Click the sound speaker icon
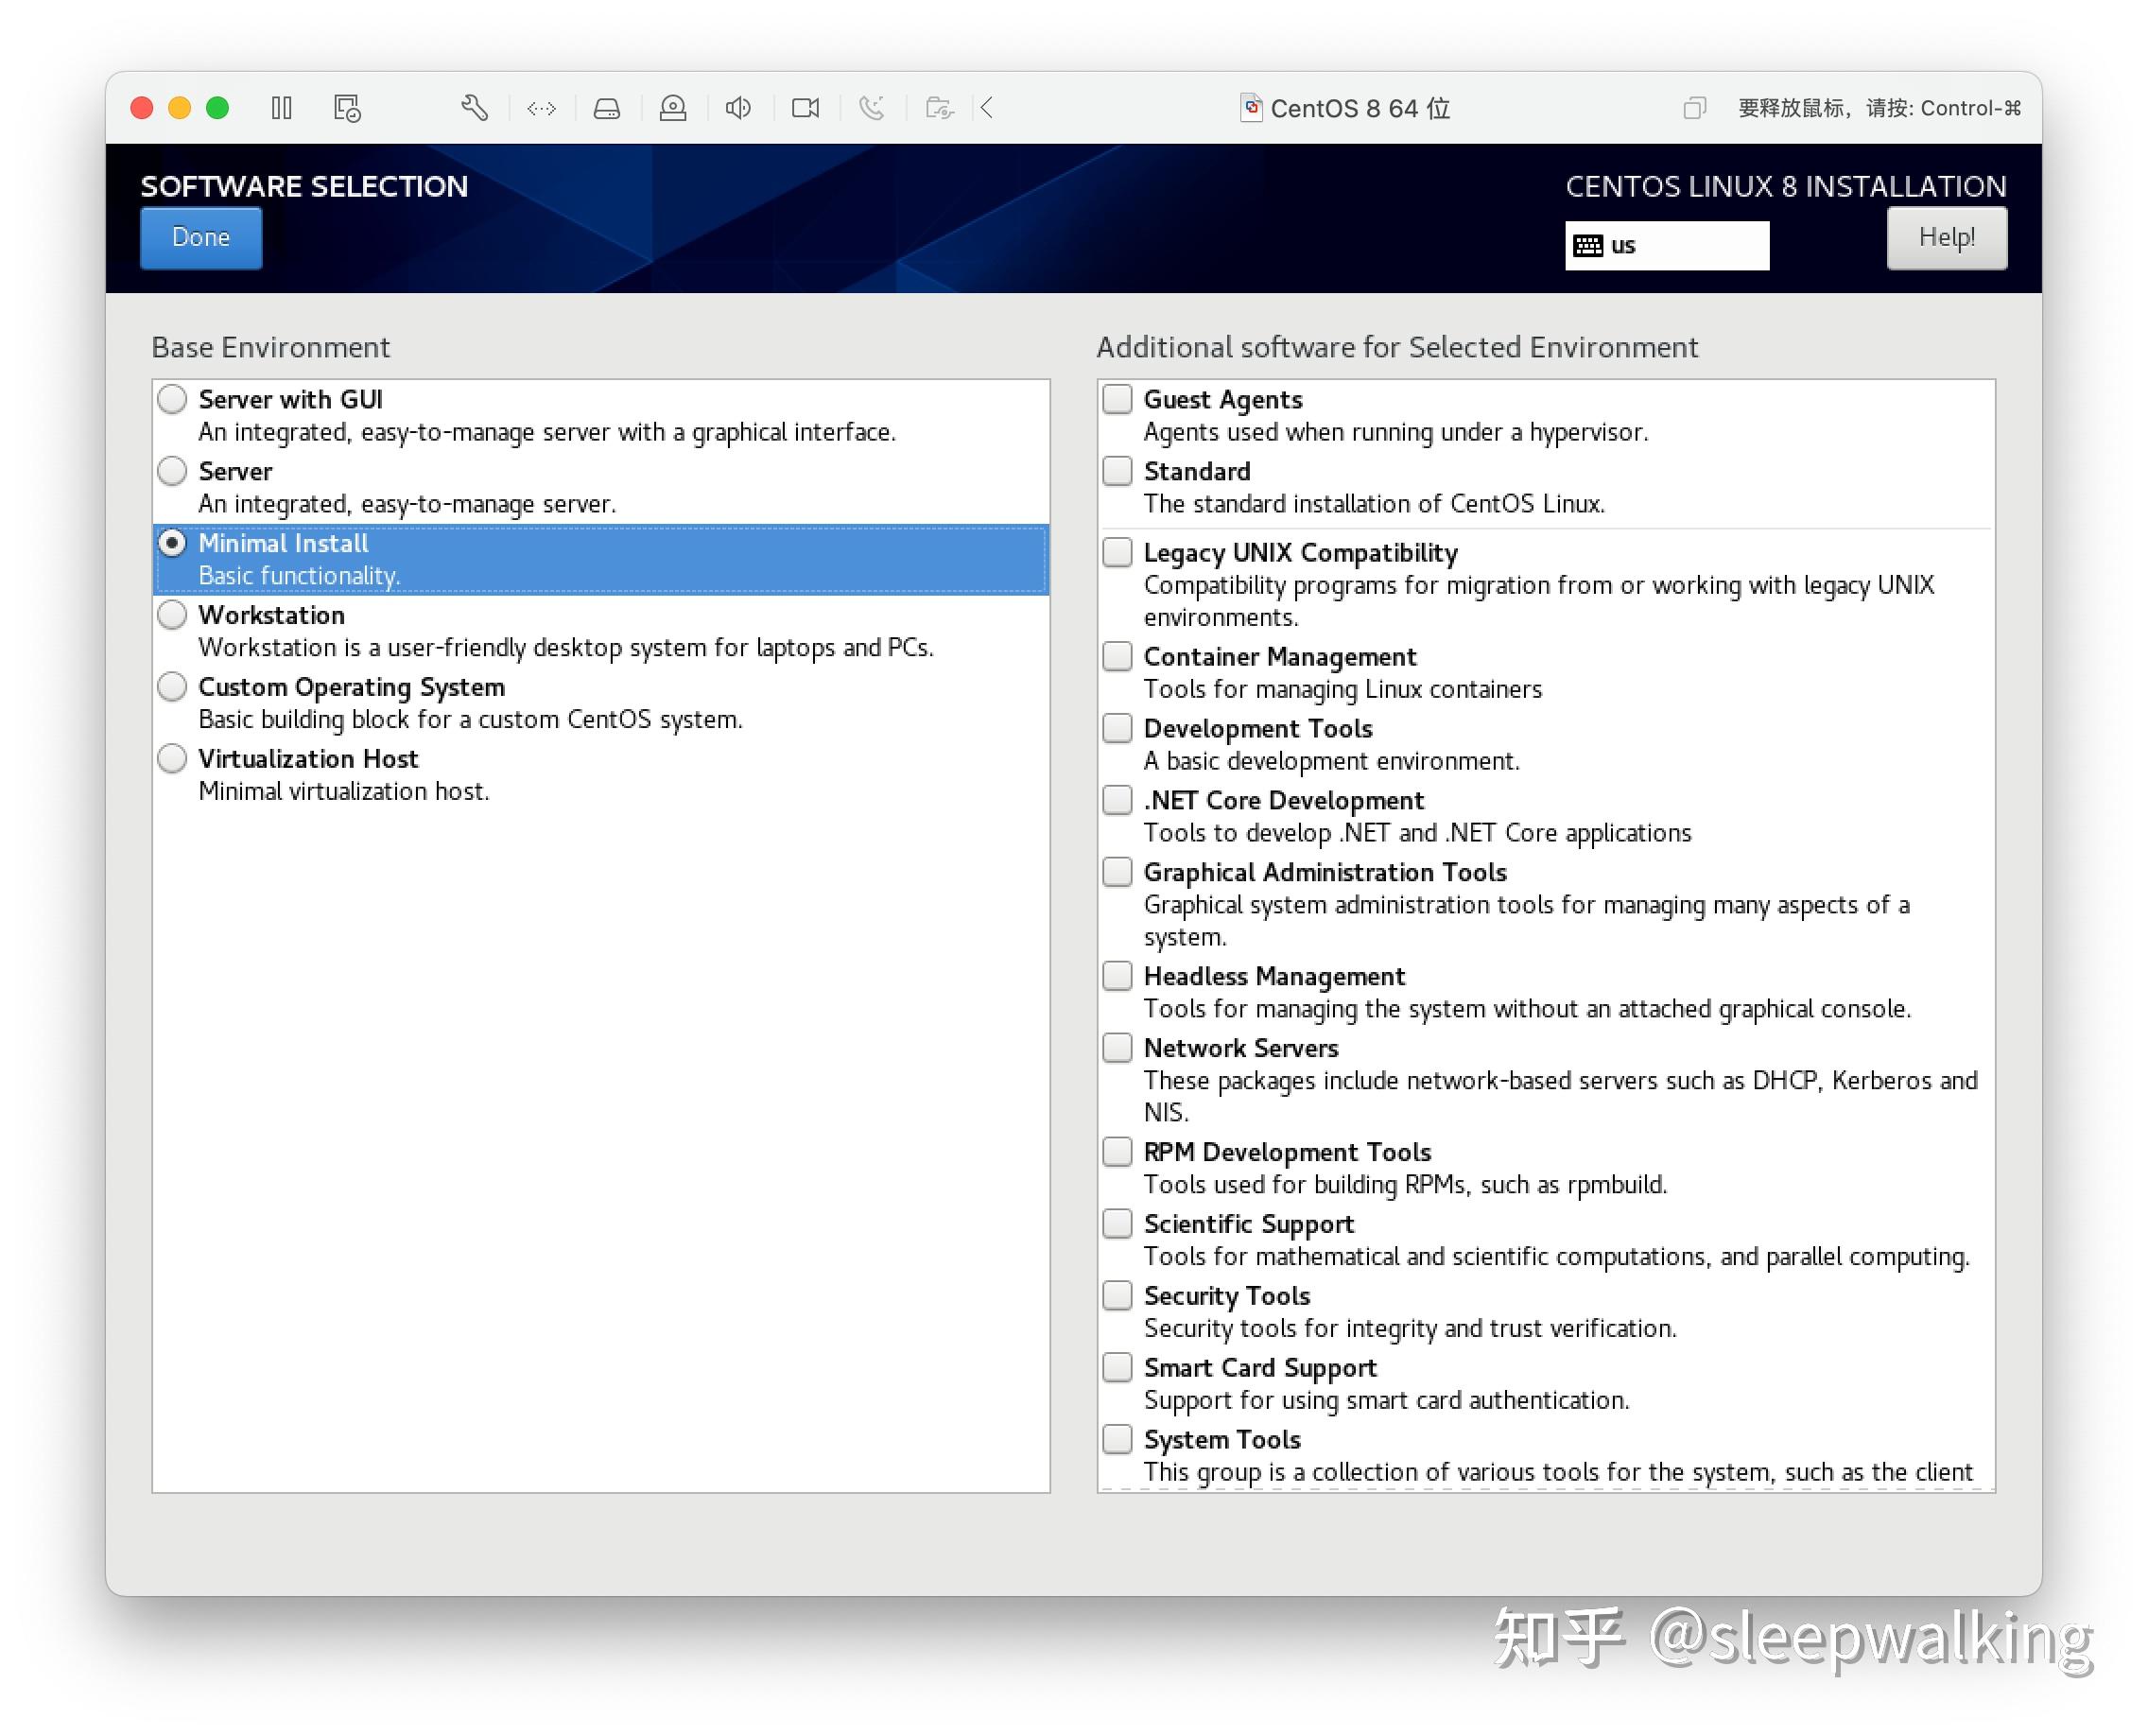The height and width of the screenshot is (1736, 2148). pyautogui.click(x=738, y=108)
